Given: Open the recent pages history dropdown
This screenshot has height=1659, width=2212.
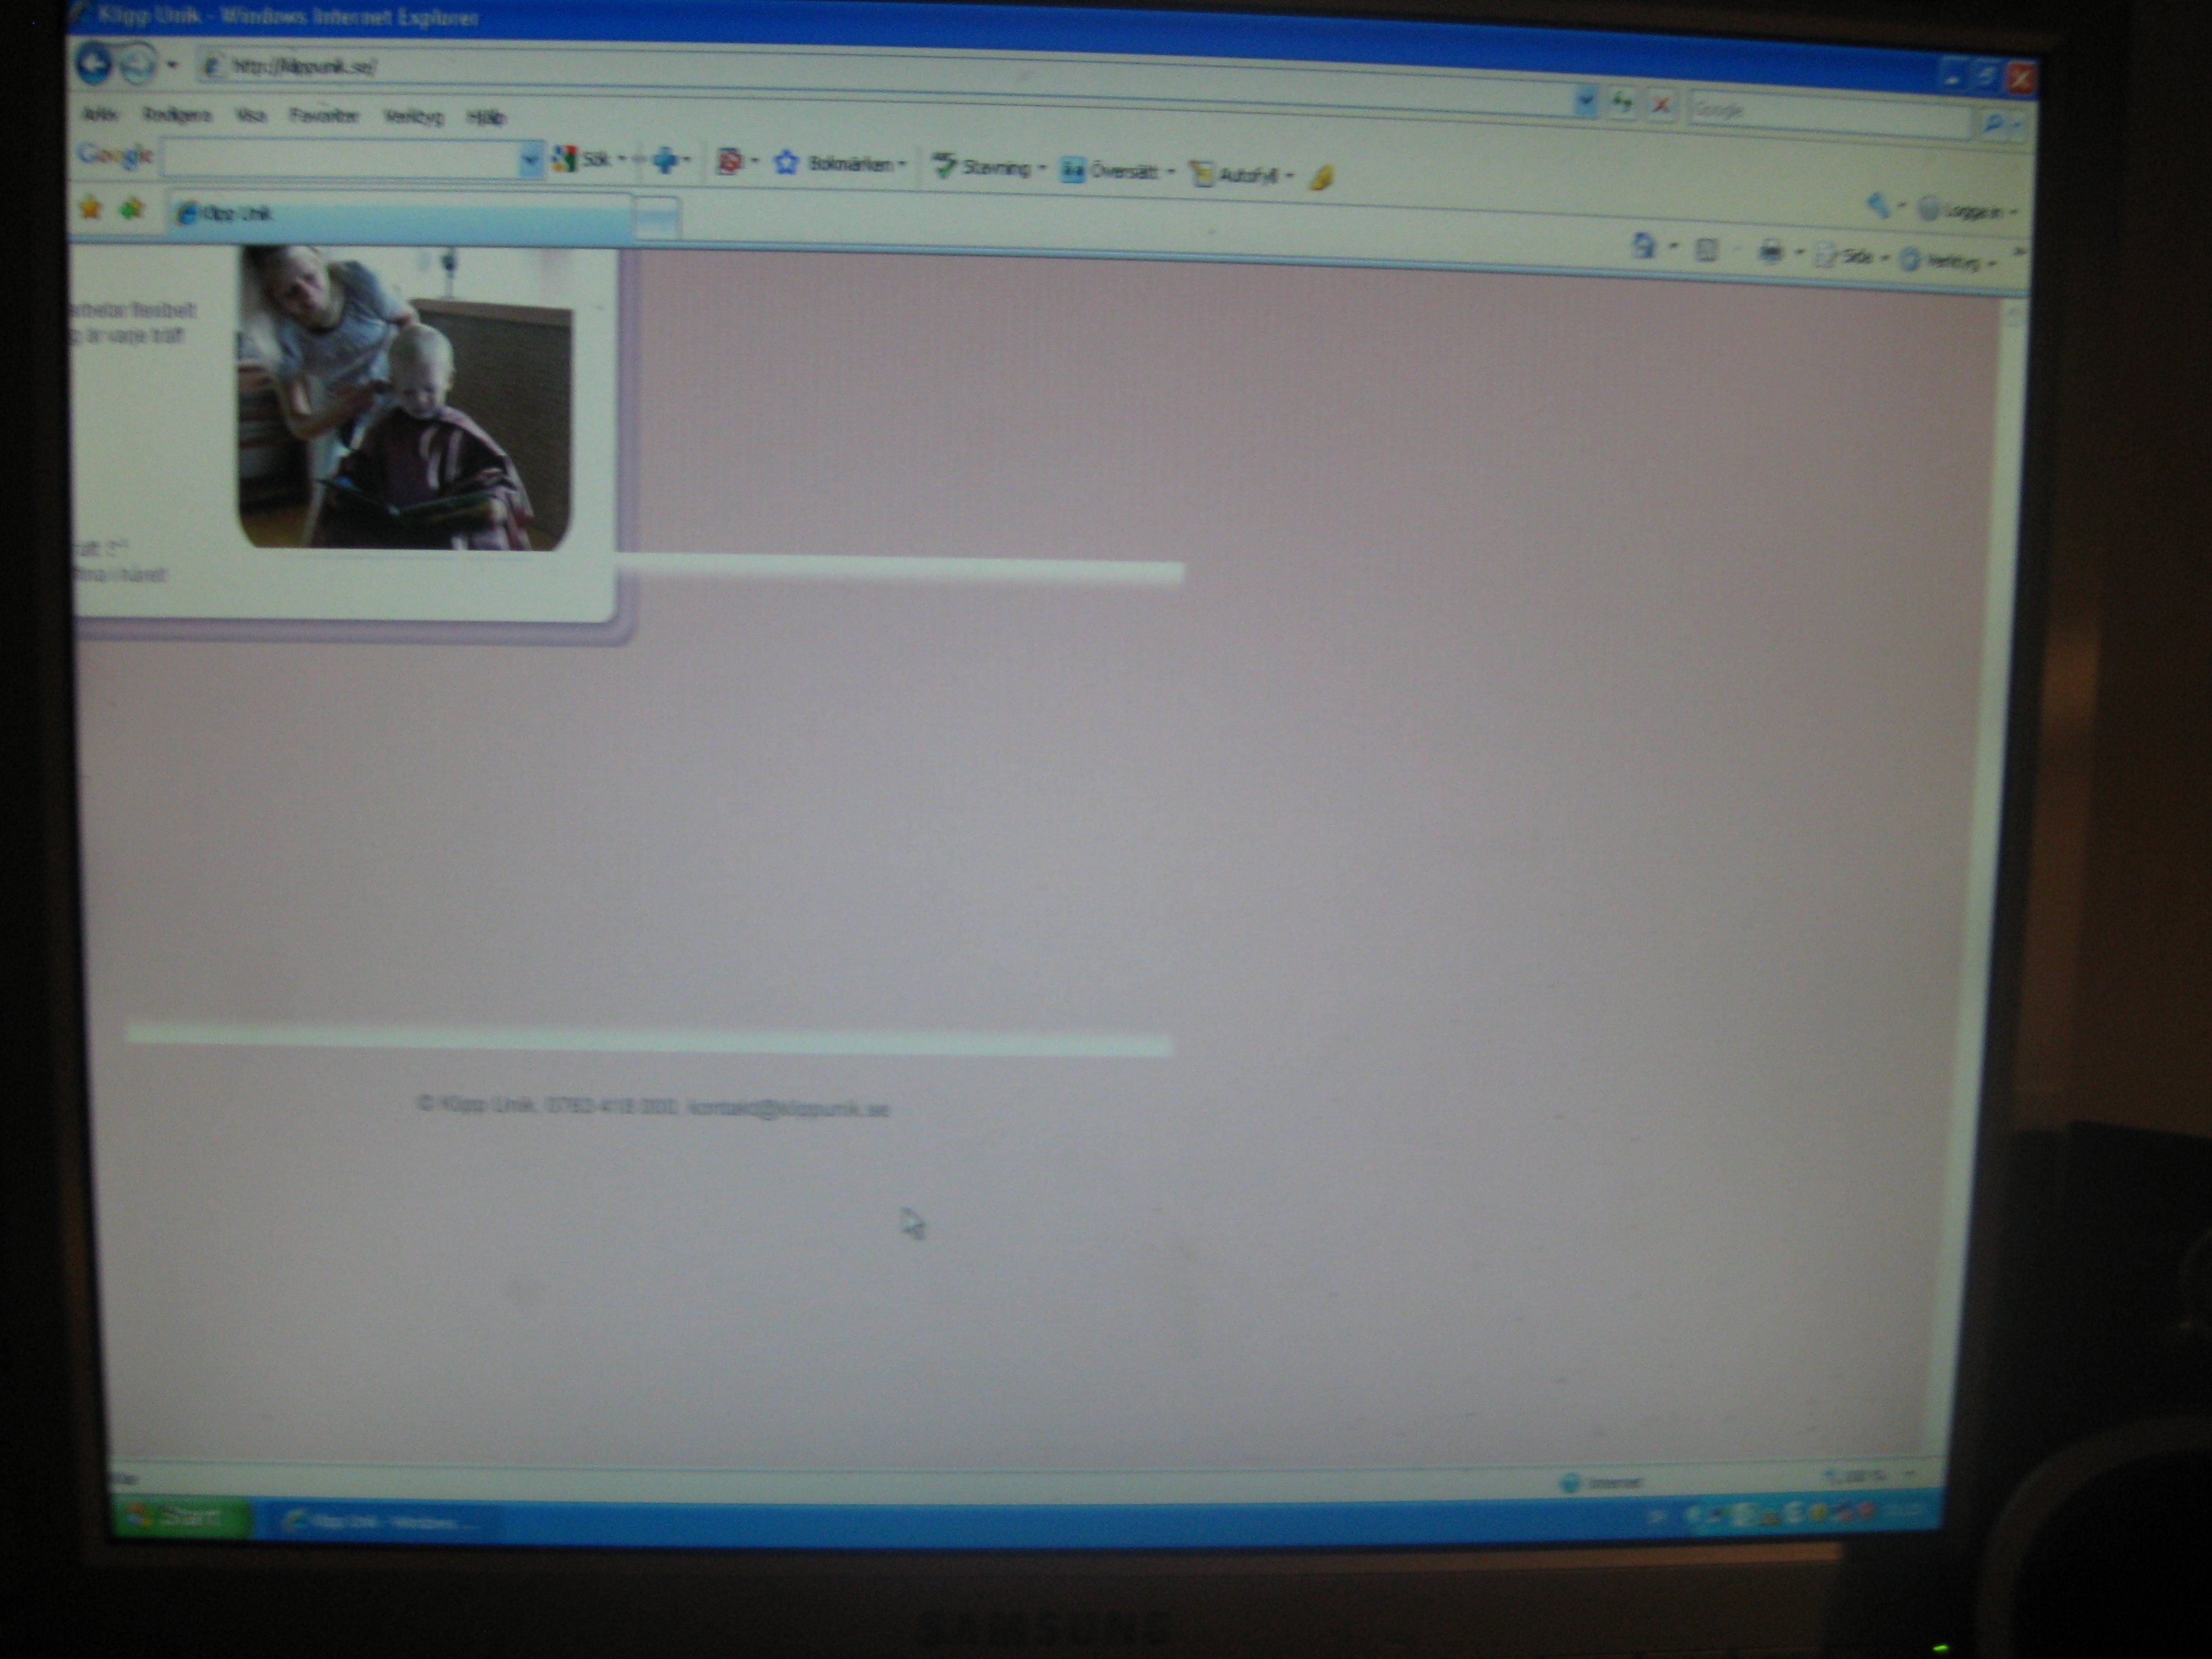Looking at the screenshot, I should [x=172, y=66].
